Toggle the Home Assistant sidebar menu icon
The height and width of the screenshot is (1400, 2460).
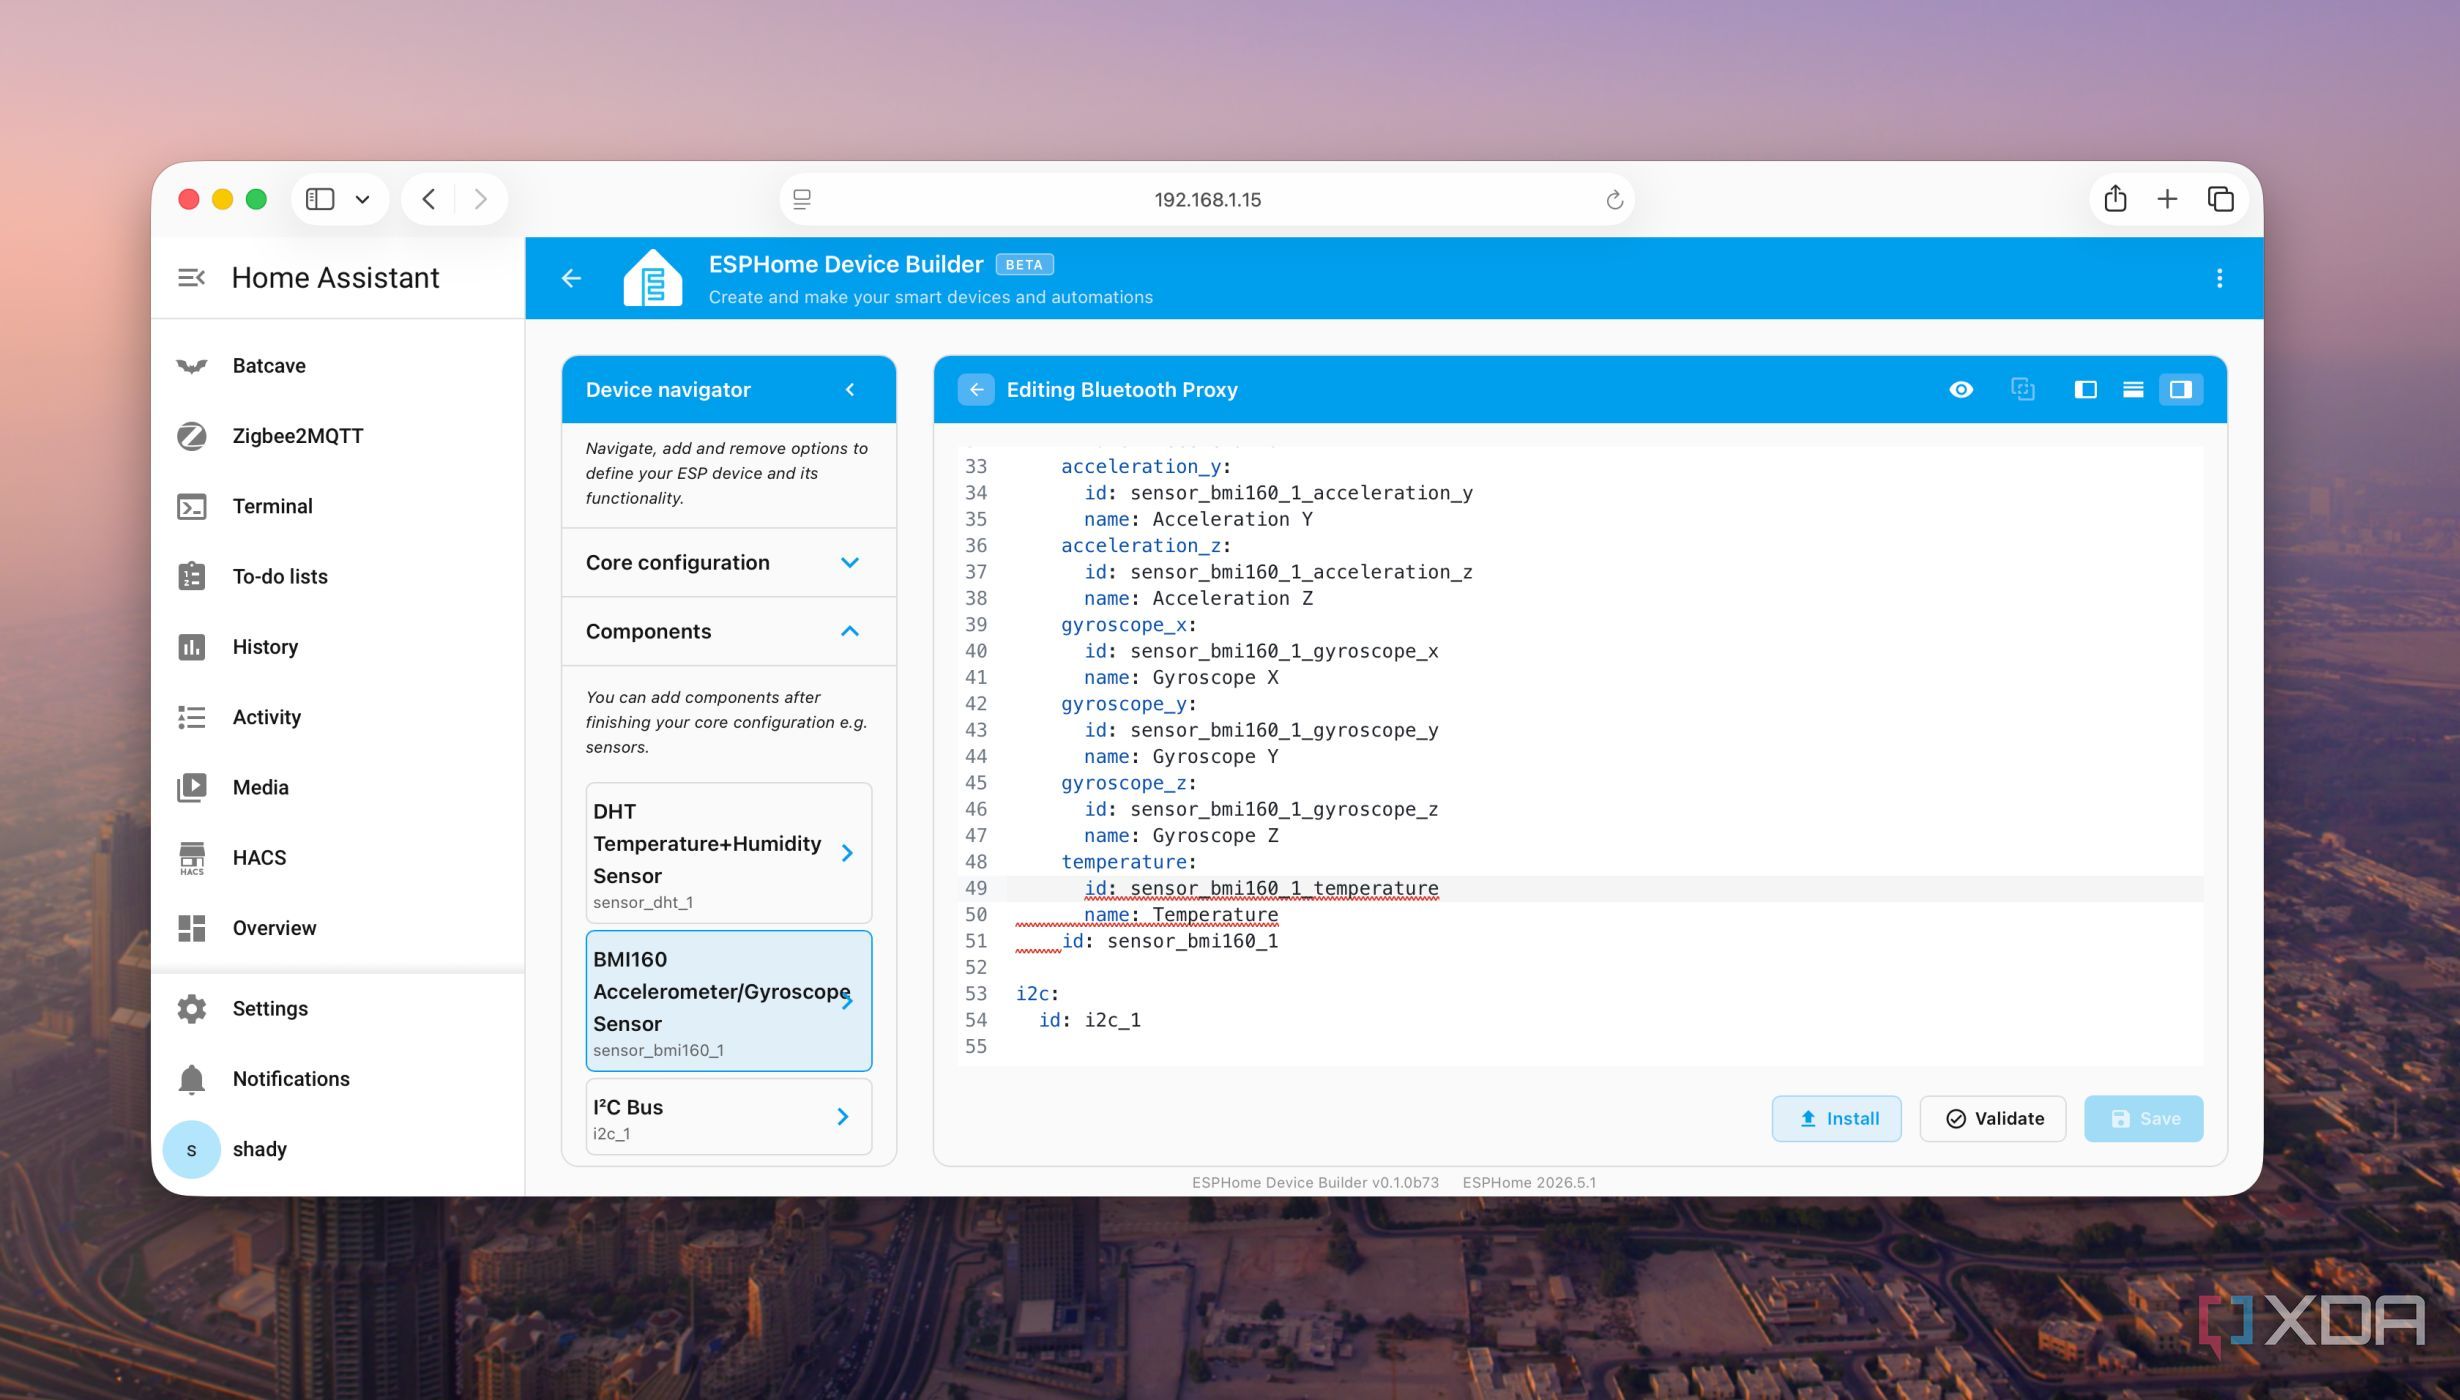pyautogui.click(x=191, y=277)
